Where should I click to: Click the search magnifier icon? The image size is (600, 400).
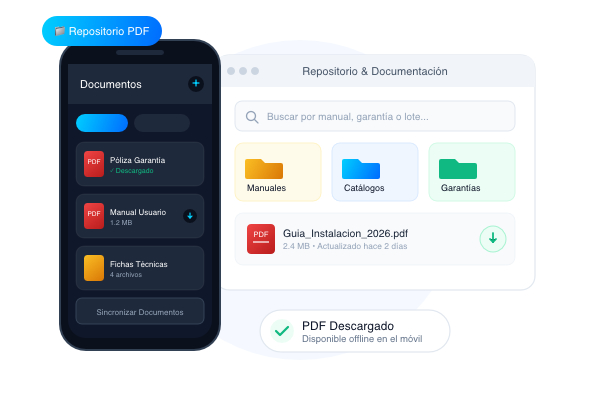(x=252, y=117)
